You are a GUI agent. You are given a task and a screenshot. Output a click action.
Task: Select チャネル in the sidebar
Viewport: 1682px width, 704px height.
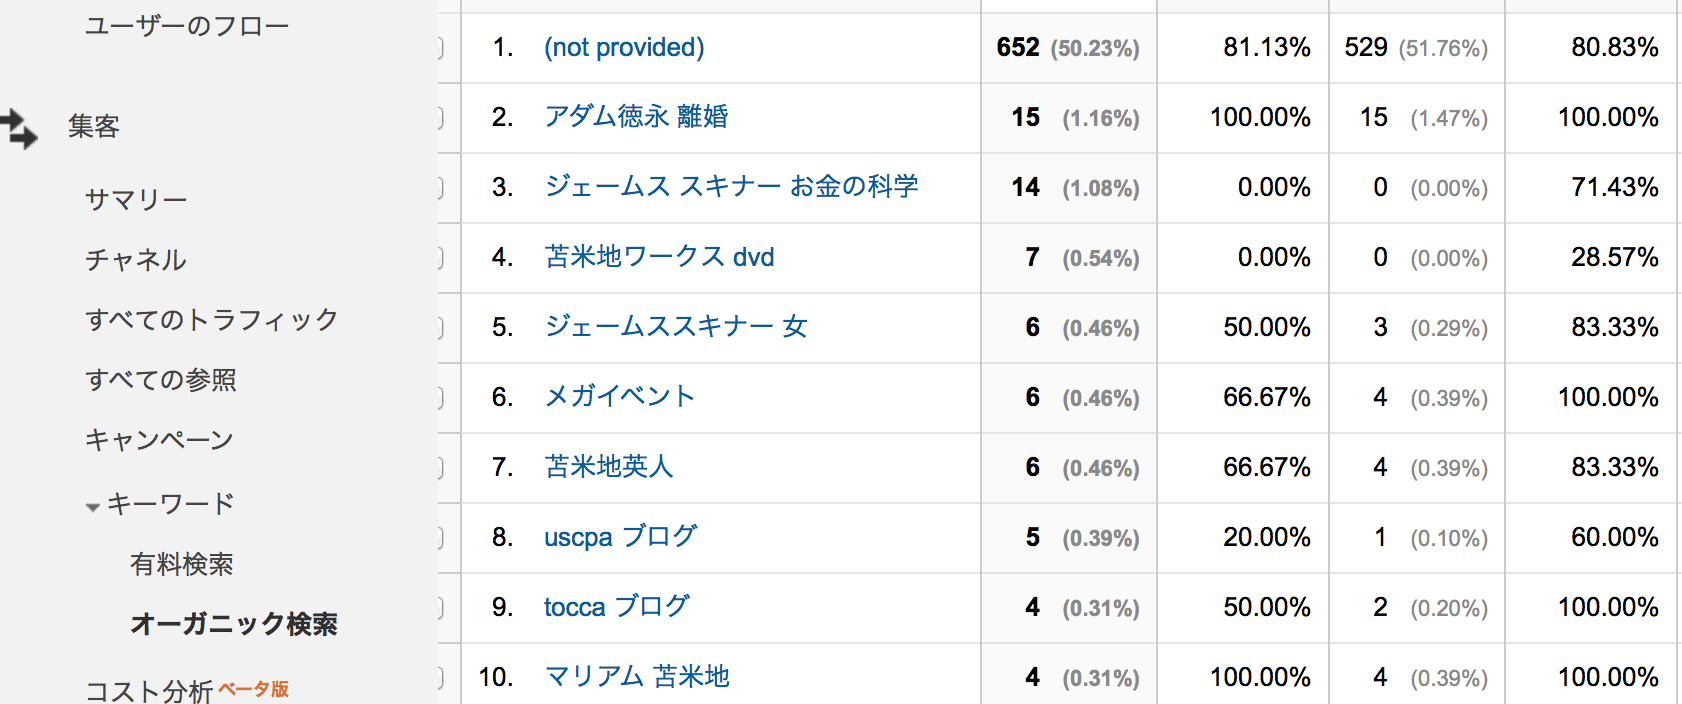[136, 260]
